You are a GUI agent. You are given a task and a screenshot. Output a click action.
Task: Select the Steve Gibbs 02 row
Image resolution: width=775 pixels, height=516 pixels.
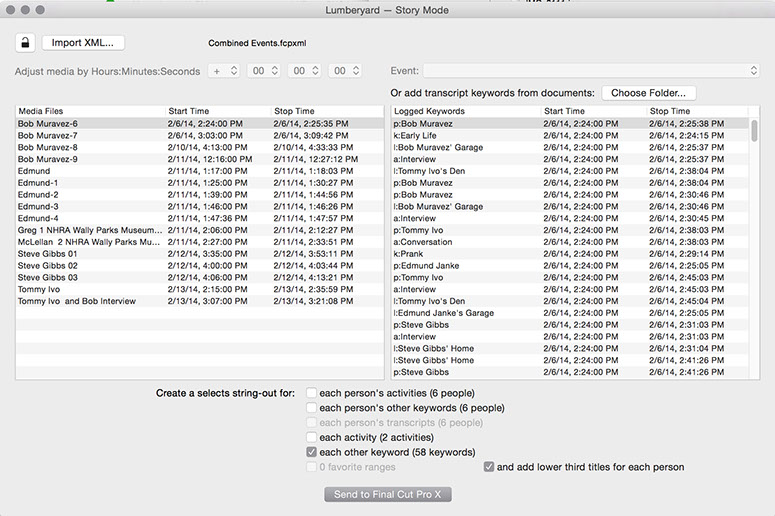(200, 266)
